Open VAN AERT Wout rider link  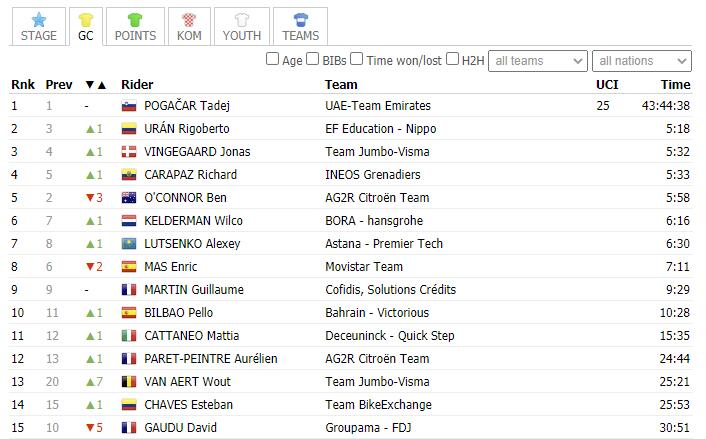(x=187, y=381)
